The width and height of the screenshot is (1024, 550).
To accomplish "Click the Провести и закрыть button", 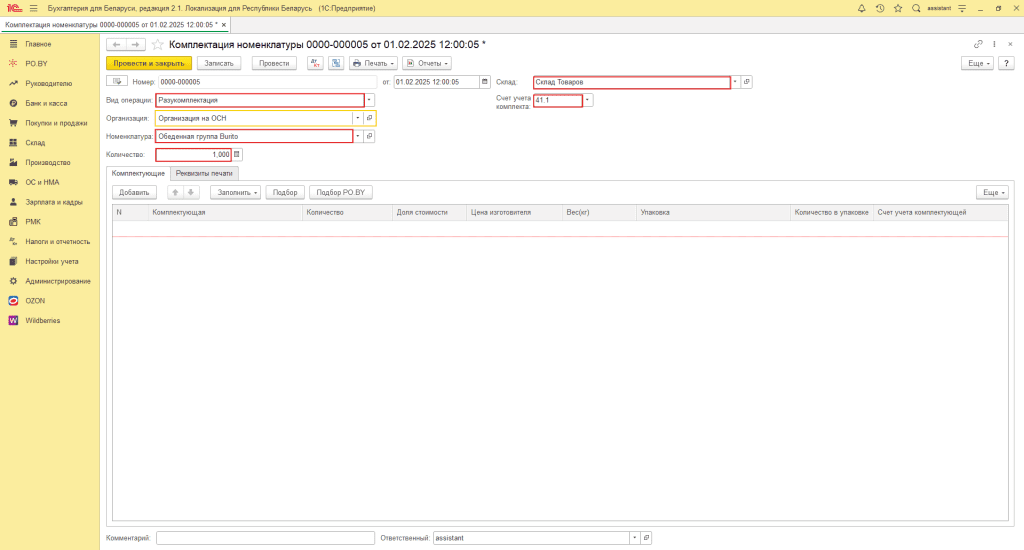I will tap(148, 63).
